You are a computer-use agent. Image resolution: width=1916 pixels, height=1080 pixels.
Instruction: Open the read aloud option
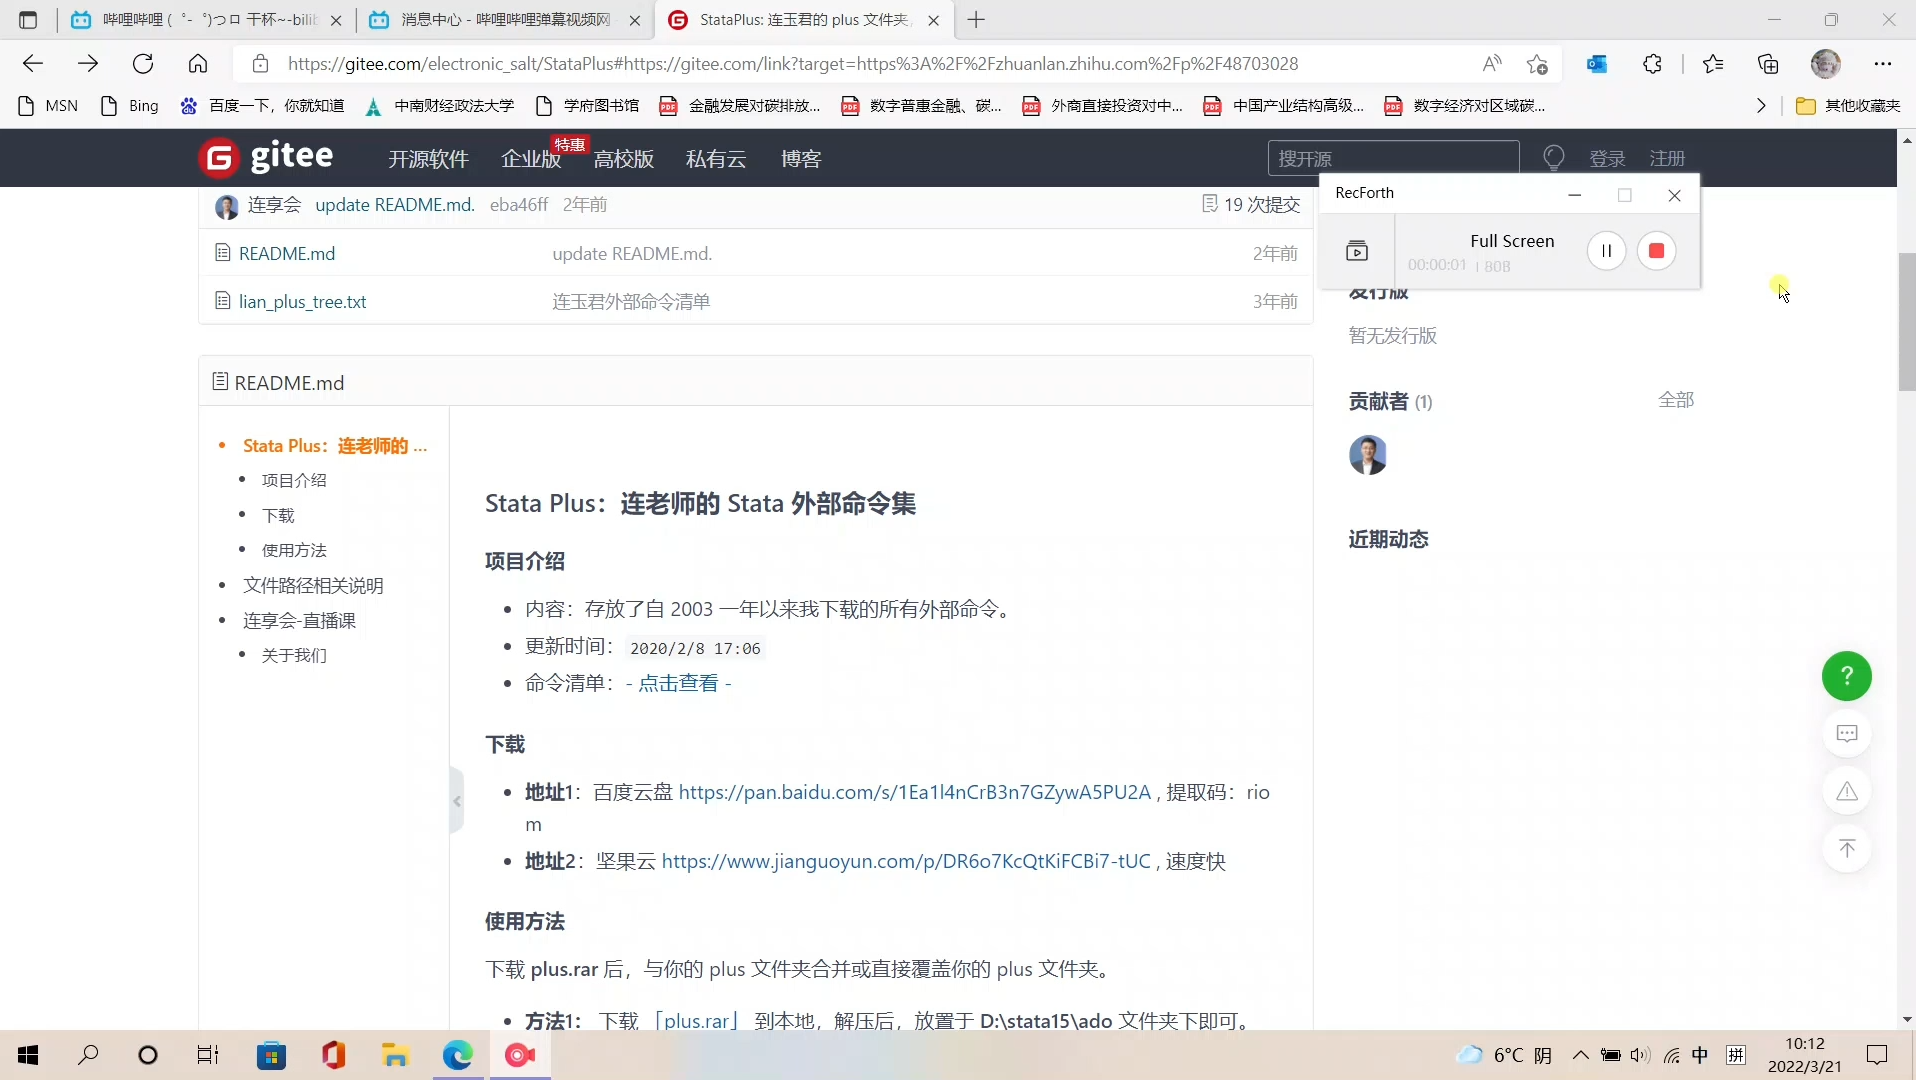coord(1492,64)
